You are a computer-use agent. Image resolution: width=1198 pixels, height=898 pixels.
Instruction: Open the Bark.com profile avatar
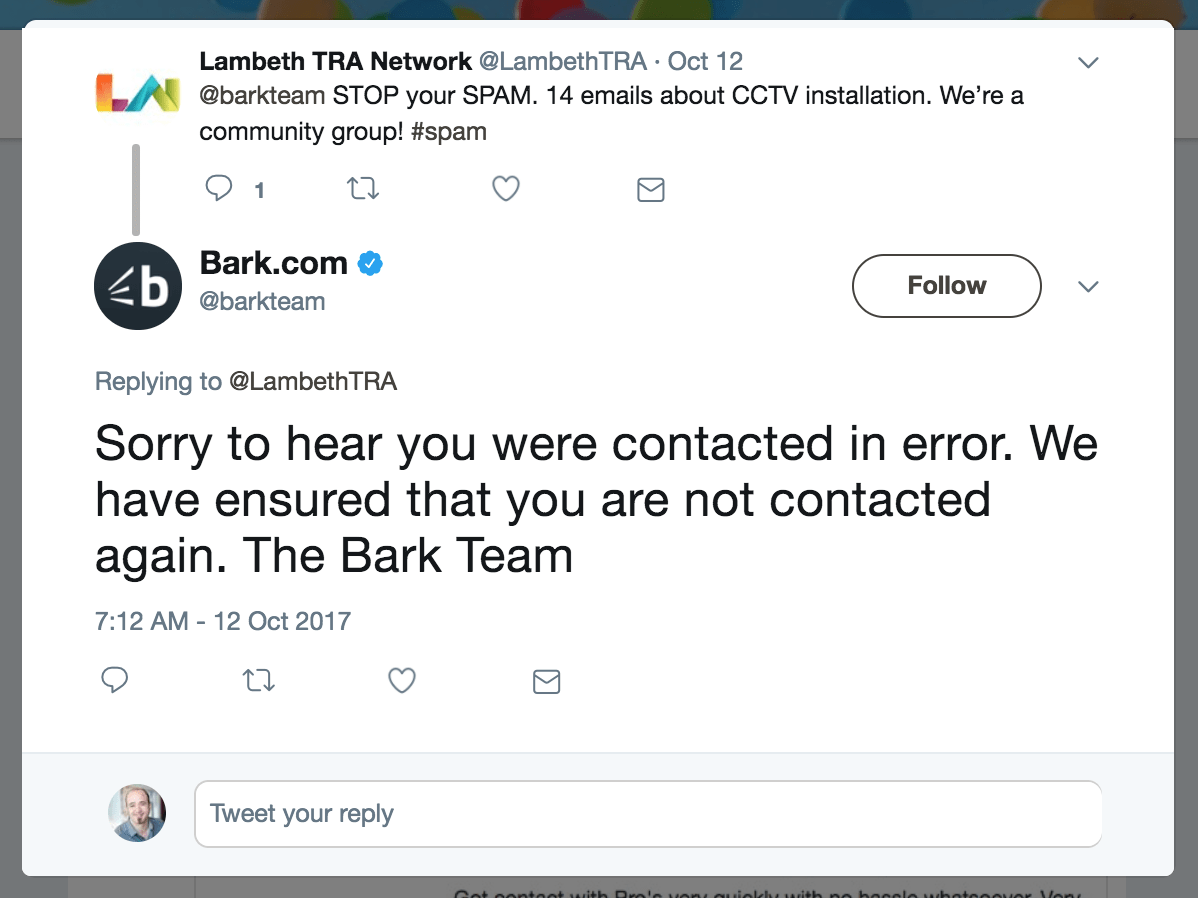coord(138,286)
